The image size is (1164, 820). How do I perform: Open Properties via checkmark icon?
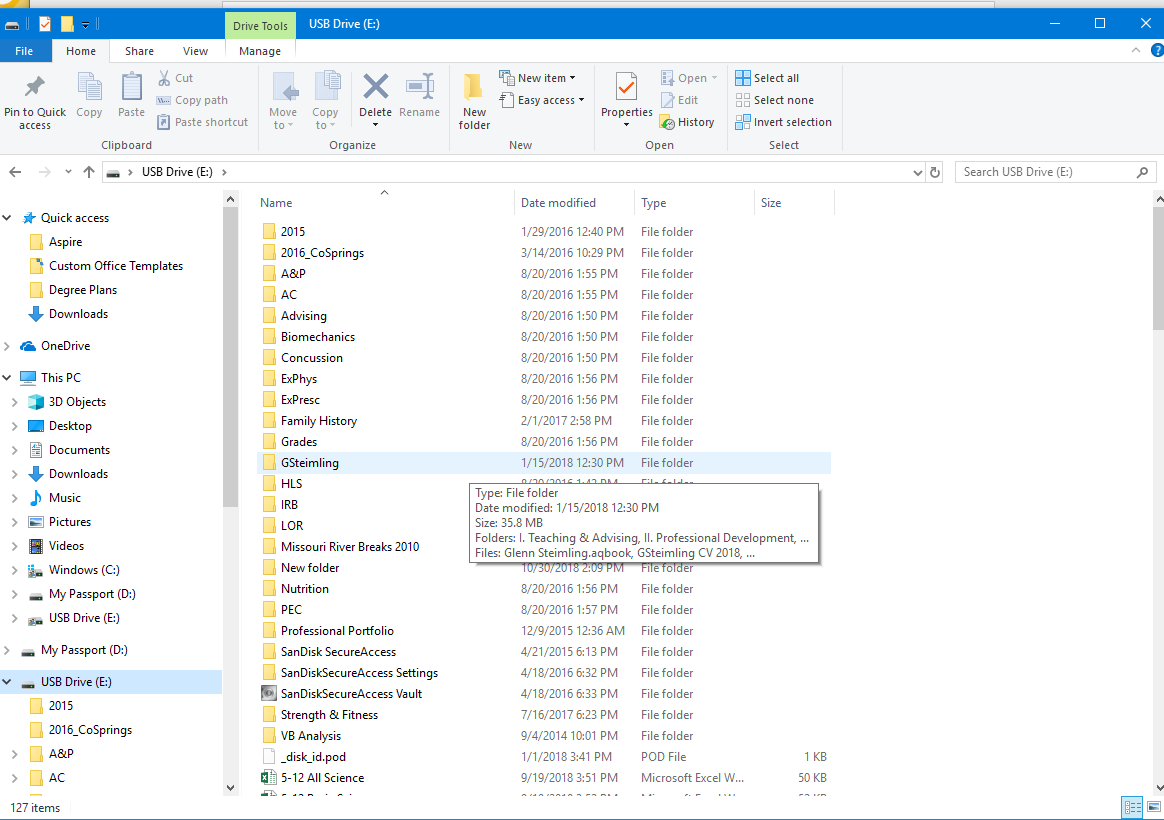pyautogui.click(x=627, y=88)
